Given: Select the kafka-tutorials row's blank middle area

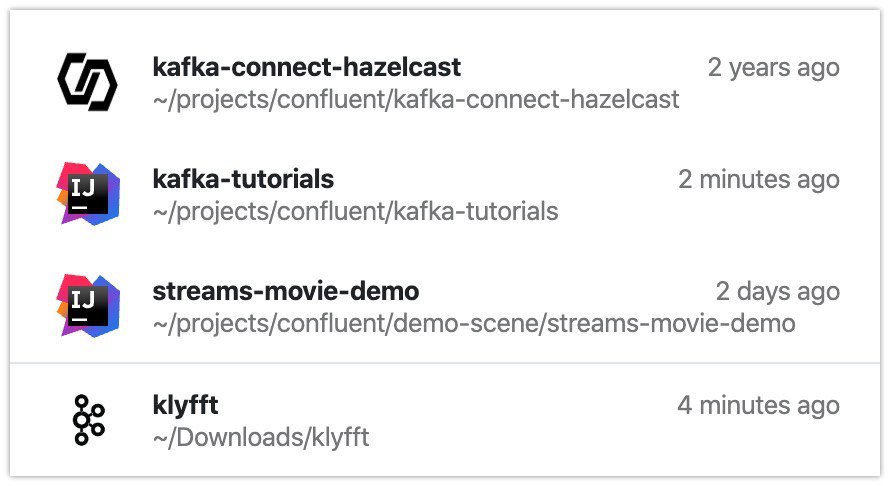Looking at the screenshot, I should point(506,179).
